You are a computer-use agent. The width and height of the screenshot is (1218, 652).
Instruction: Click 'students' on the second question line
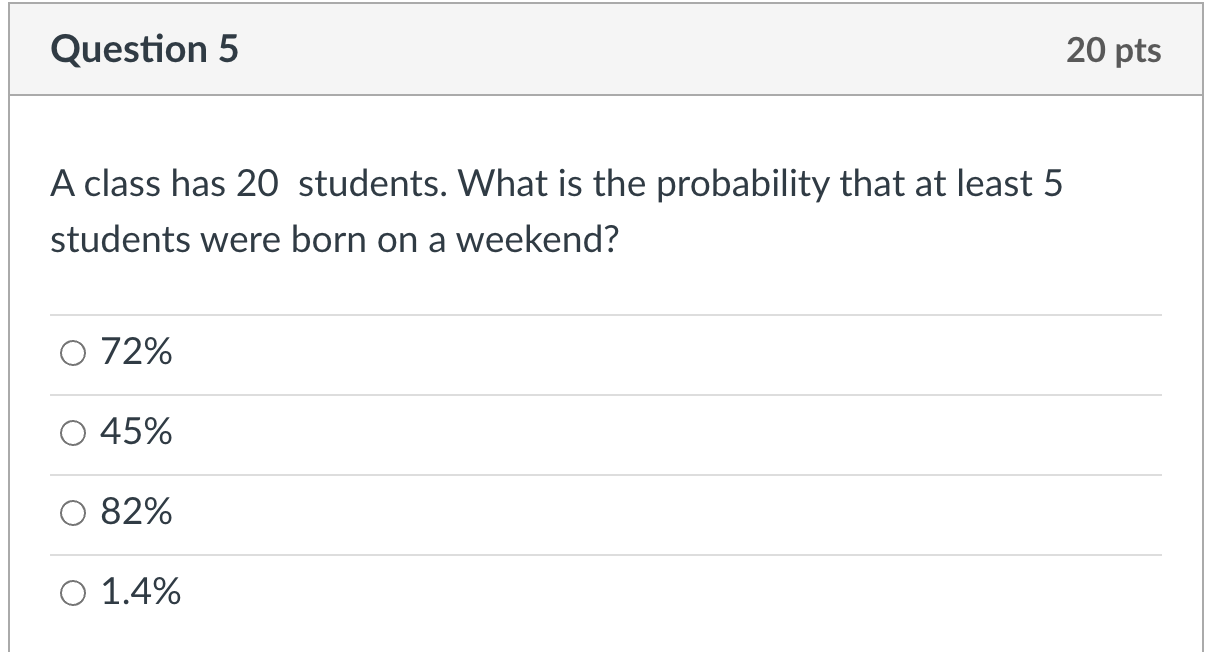(113, 240)
